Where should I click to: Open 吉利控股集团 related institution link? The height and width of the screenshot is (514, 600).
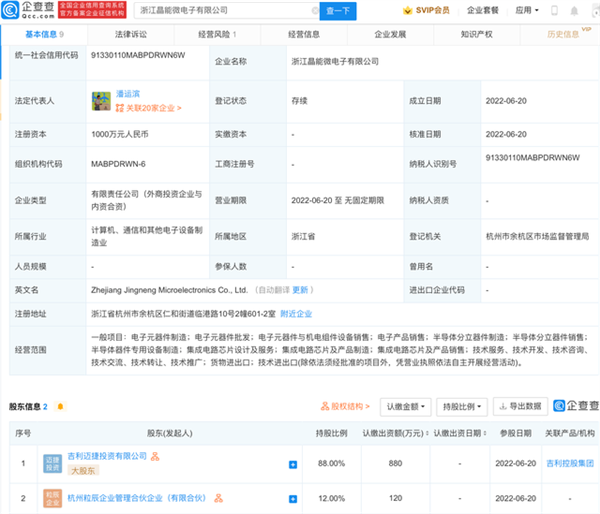coord(570,463)
